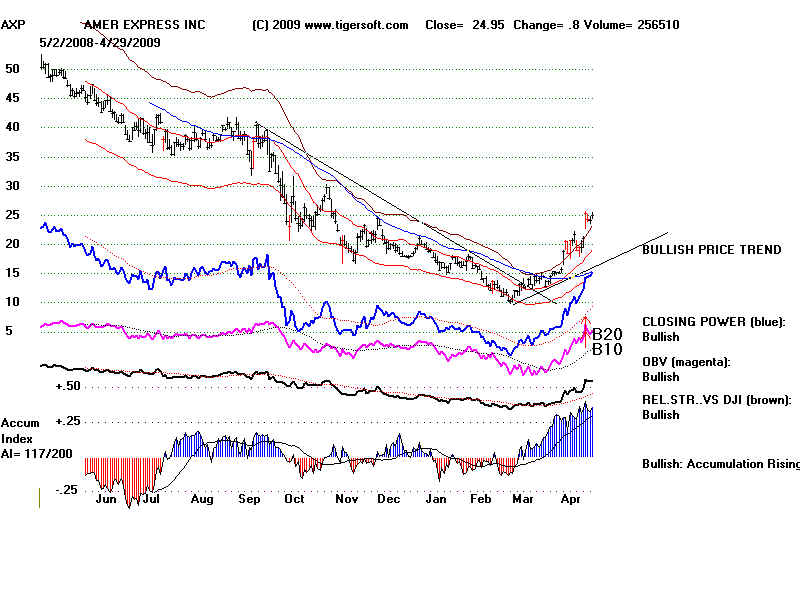Click the Jun month label
Screen dimensions: 800x600
(106, 499)
